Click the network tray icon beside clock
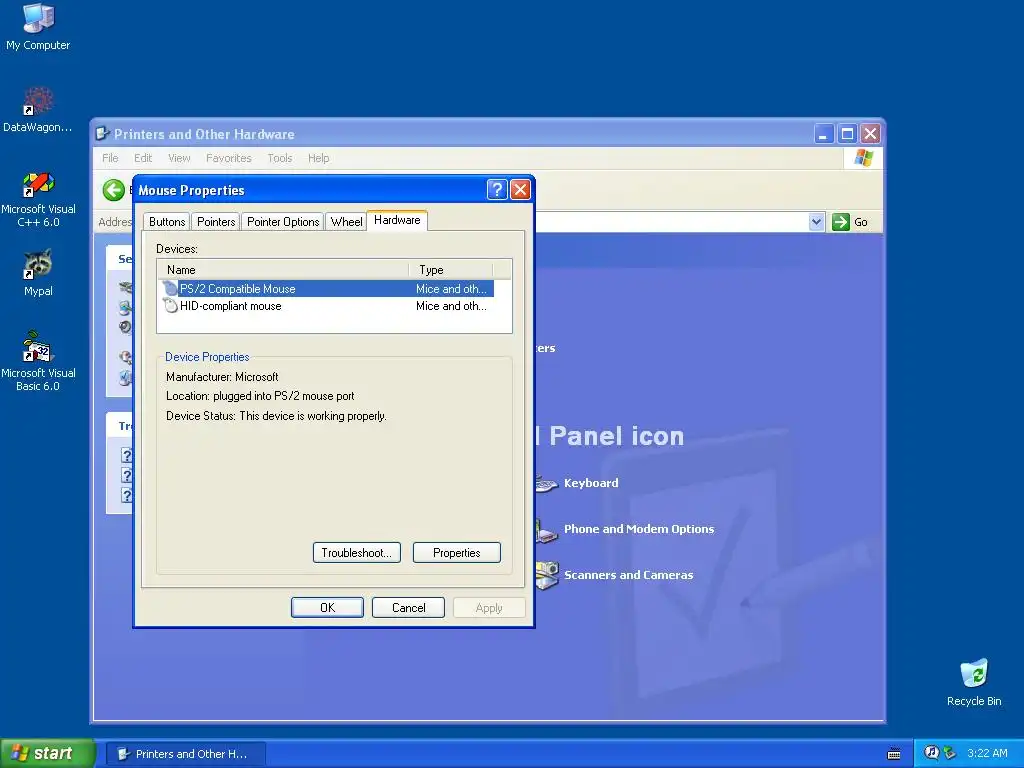The image size is (1024, 768). point(950,753)
